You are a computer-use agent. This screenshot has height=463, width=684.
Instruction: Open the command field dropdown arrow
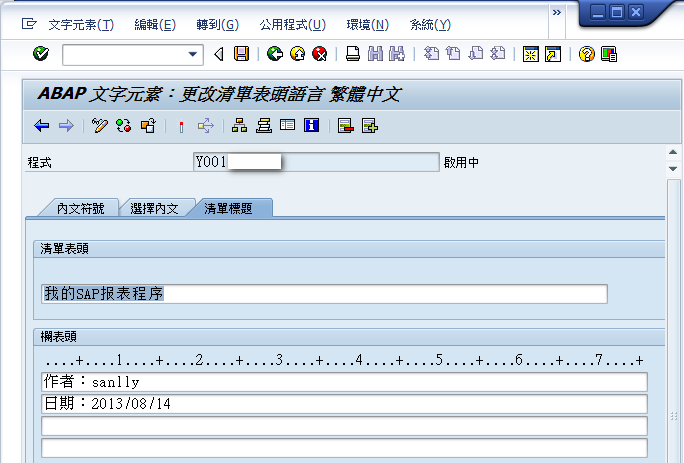point(192,55)
